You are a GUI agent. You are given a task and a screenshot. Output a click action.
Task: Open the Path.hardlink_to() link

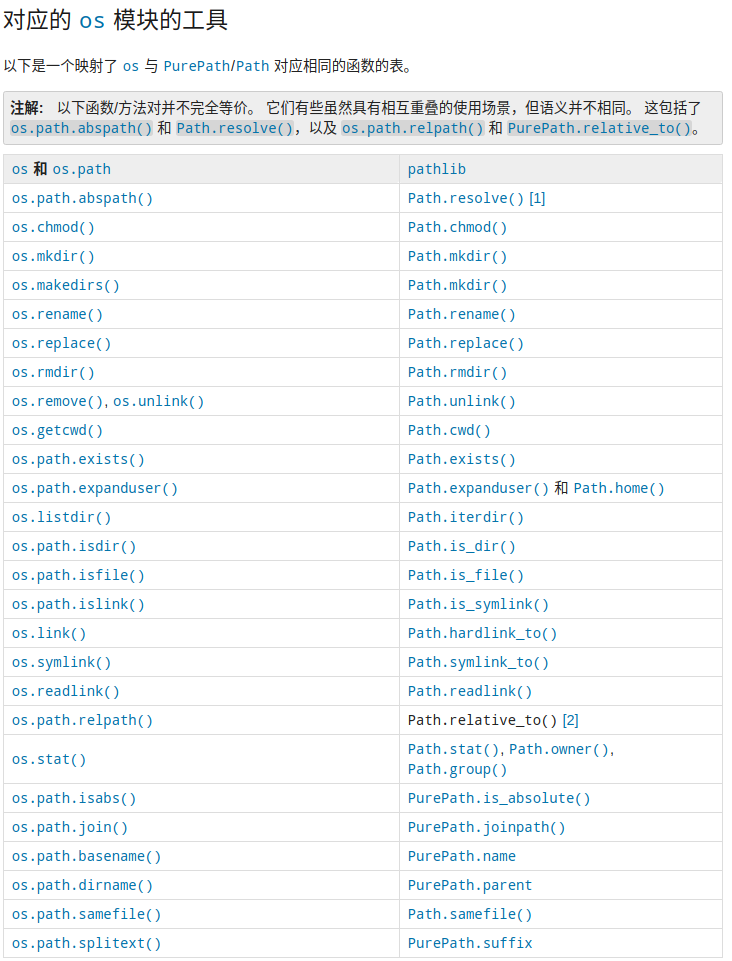pyautogui.click(x=482, y=633)
